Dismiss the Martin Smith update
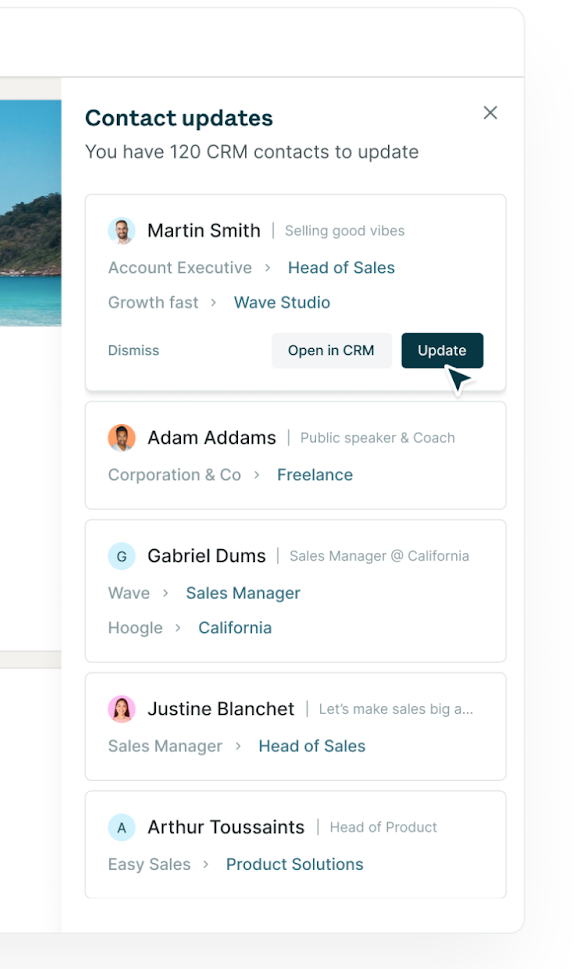574x969 pixels. (133, 350)
